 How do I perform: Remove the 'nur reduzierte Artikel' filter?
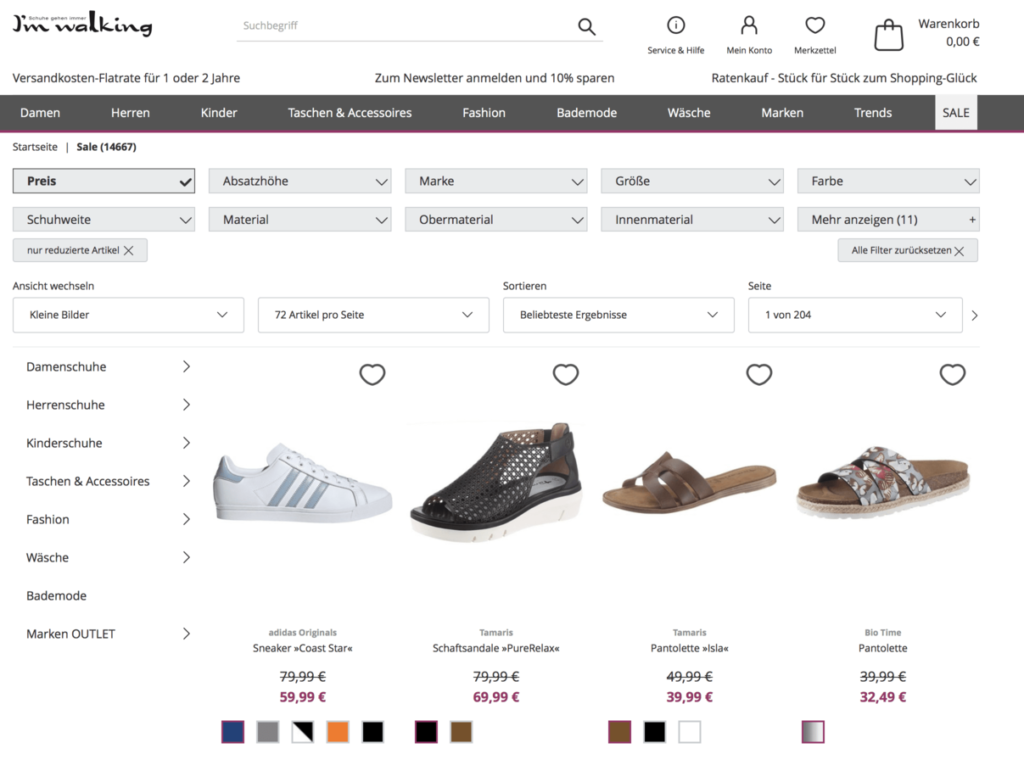pos(130,250)
